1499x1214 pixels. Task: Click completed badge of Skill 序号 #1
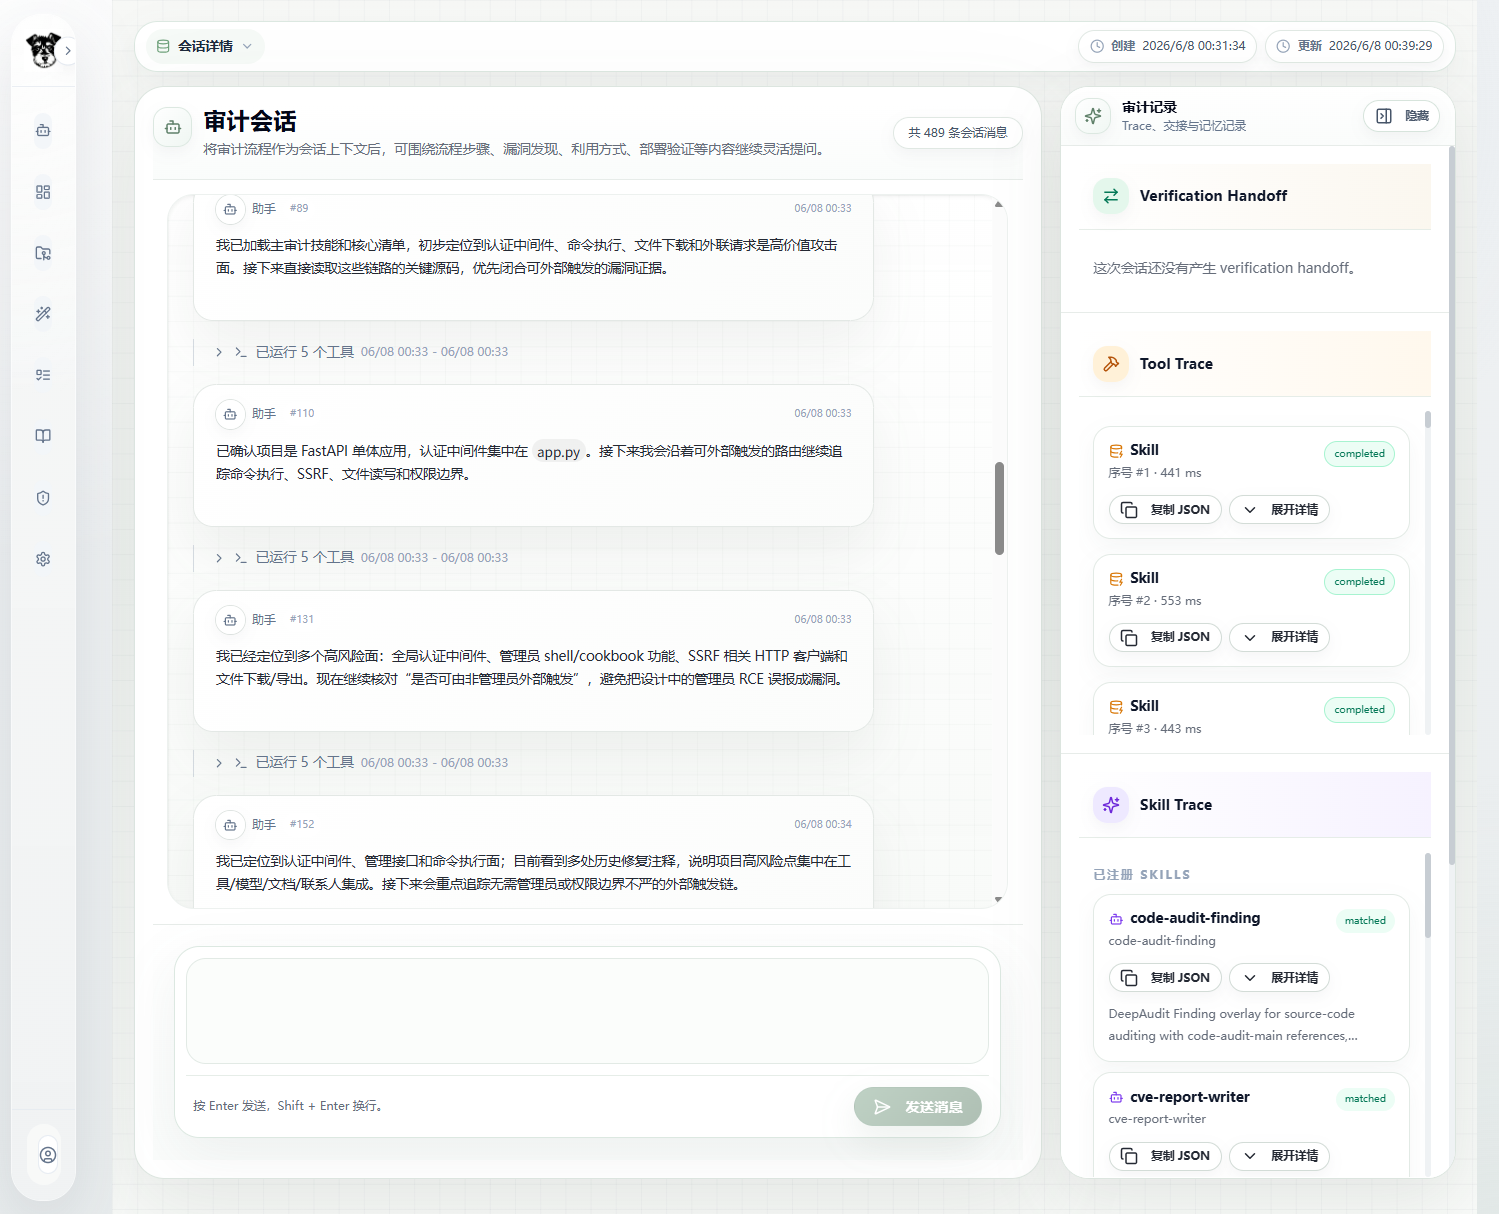pyautogui.click(x=1359, y=454)
